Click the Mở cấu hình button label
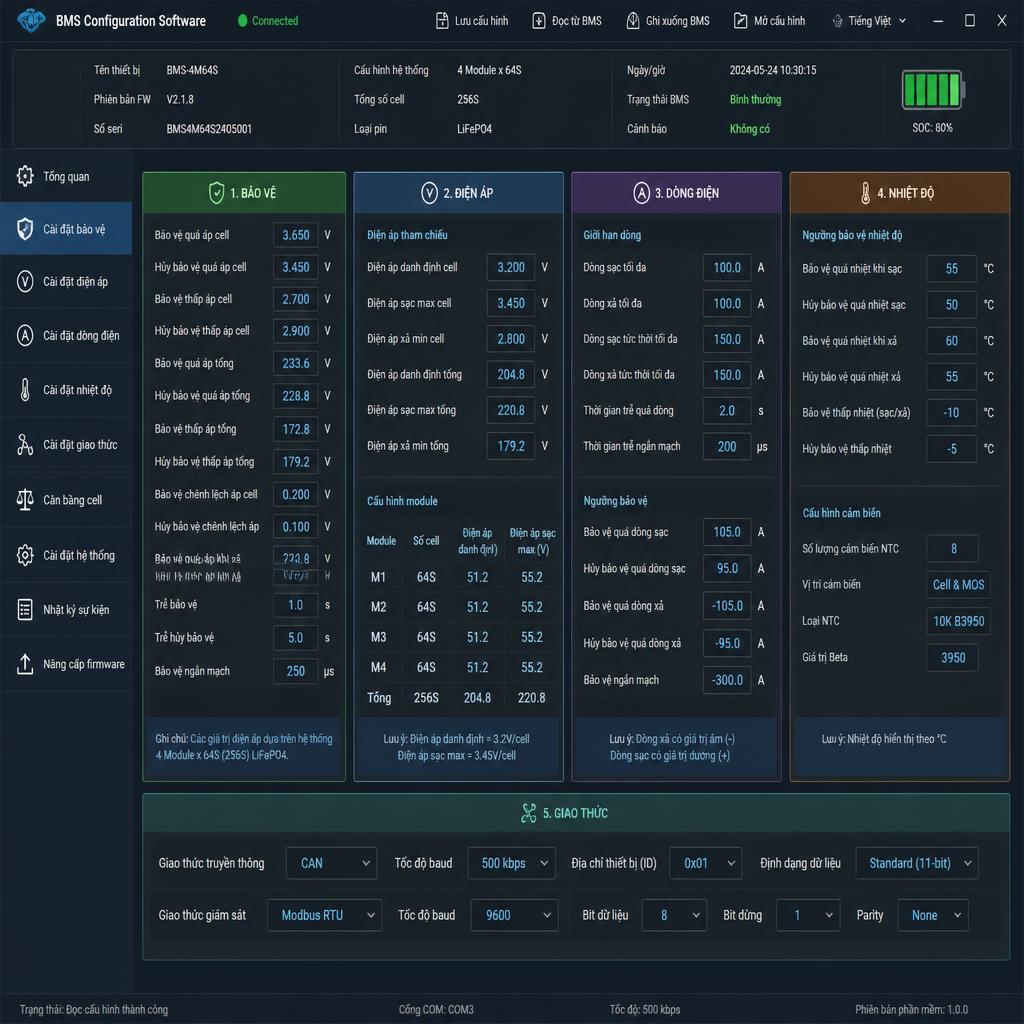Screen dimensions: 1024x1024 [x=779, y=21]
